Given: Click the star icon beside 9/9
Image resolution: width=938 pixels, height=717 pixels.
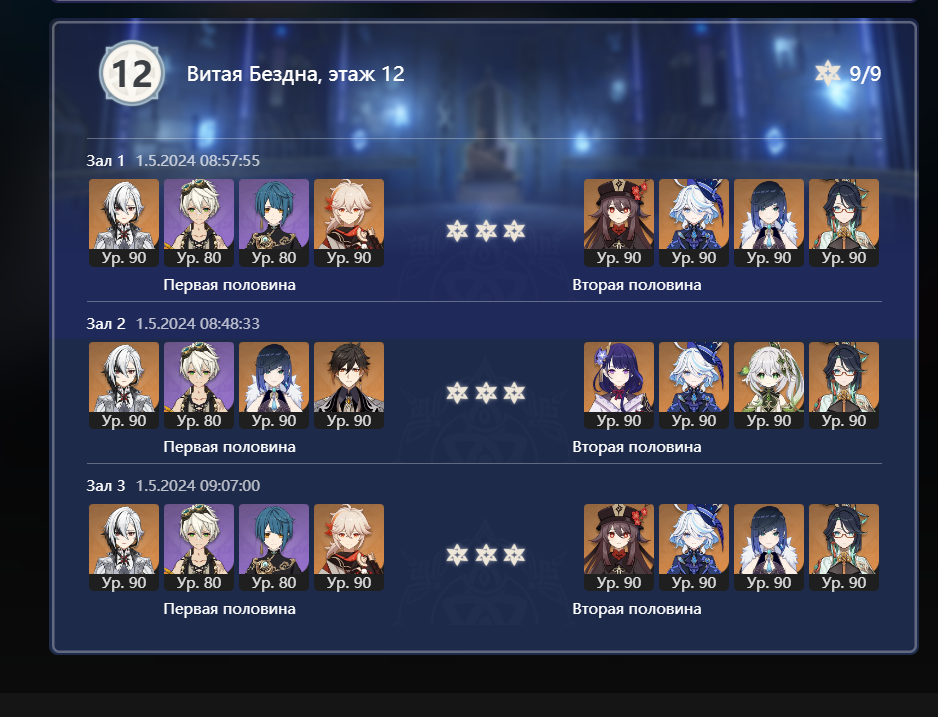Looking at the screenshot, I should (x=828, y=74).
